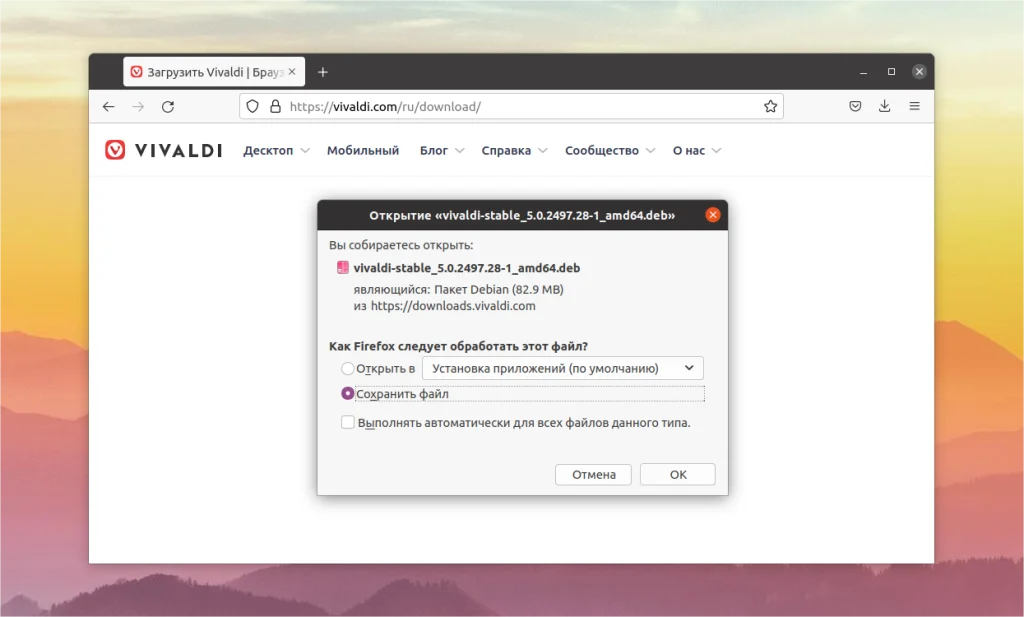Reload the vivaldi.com page

pos(168,105)
